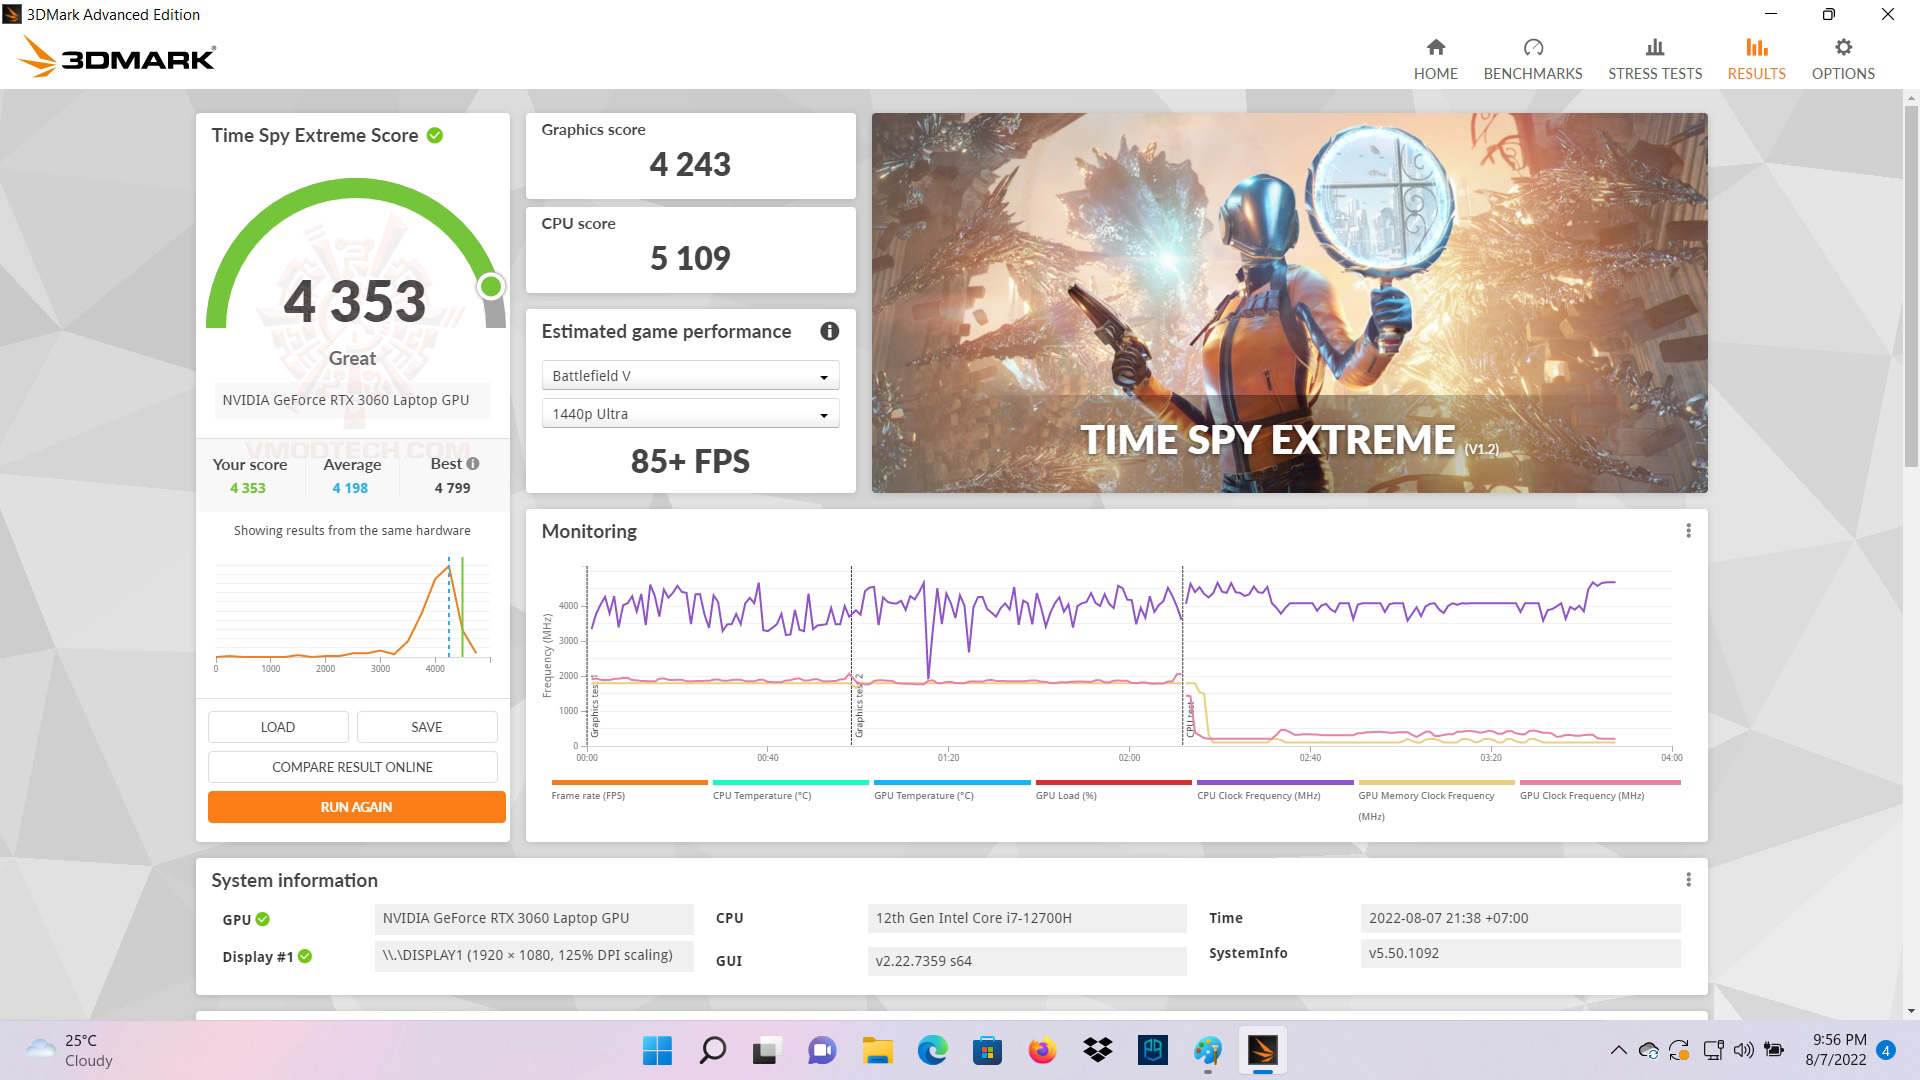Open the System information overflow menu
The height and width of the screenshot is (1080, 1920).
point(1690,880)
